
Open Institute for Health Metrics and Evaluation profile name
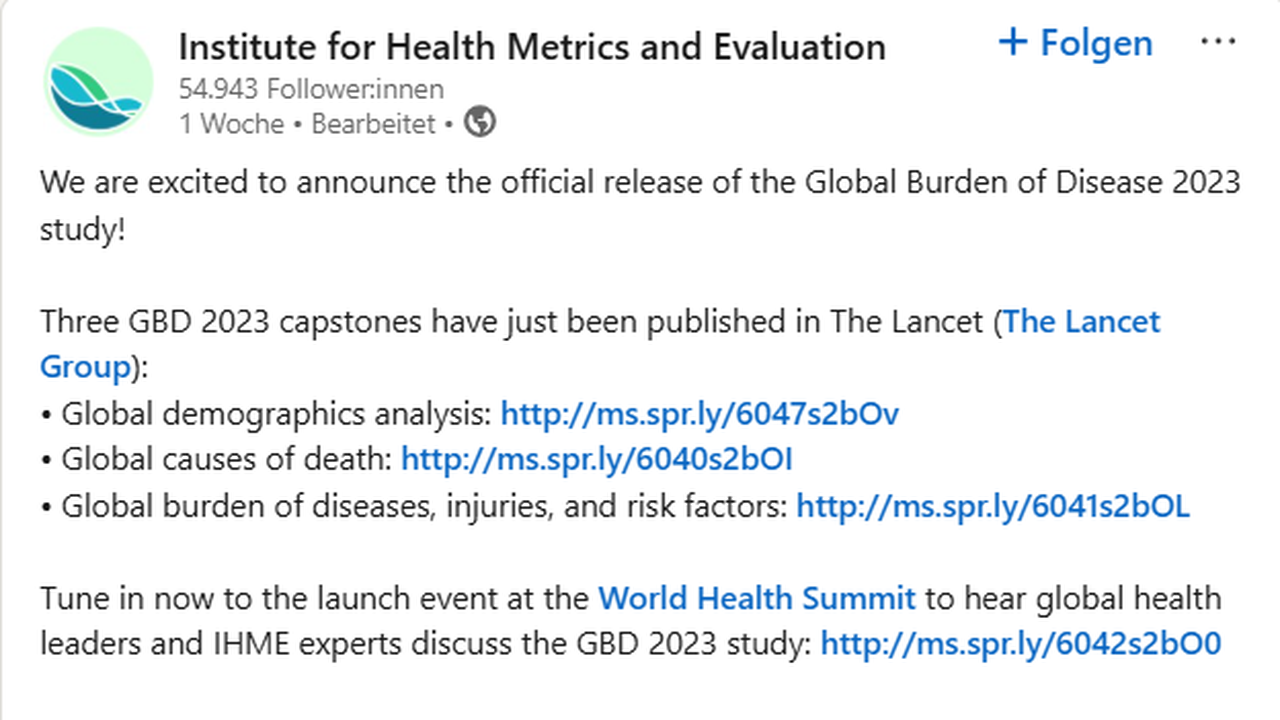531,46
